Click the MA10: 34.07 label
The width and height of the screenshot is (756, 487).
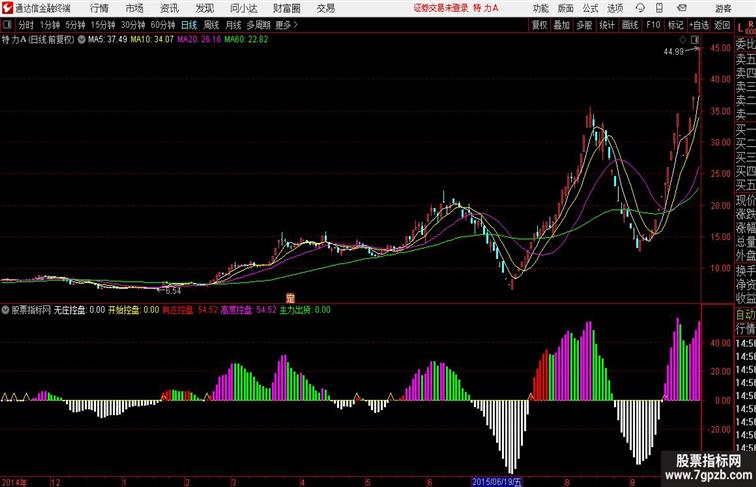152,40
